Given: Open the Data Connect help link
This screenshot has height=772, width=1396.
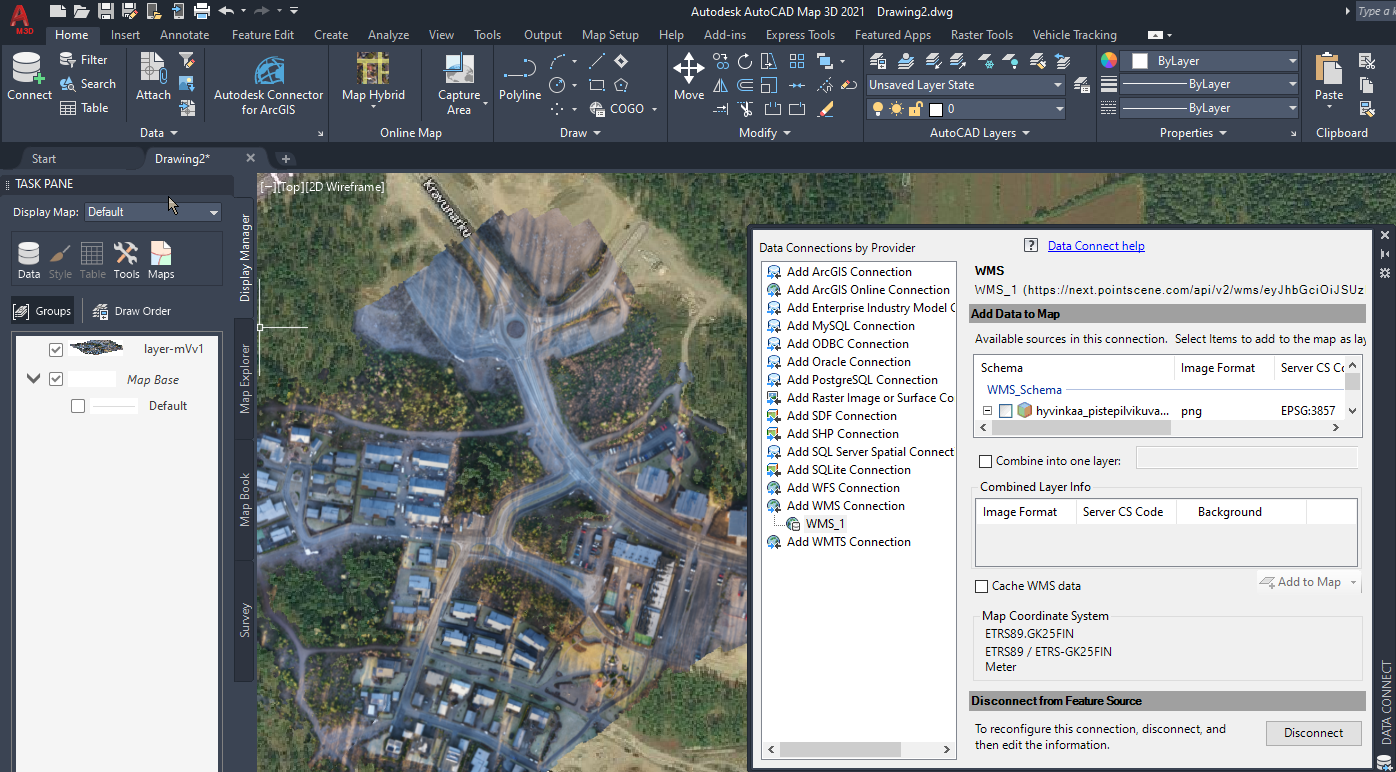Looking at the screenshot, I should click(1096, 246).
